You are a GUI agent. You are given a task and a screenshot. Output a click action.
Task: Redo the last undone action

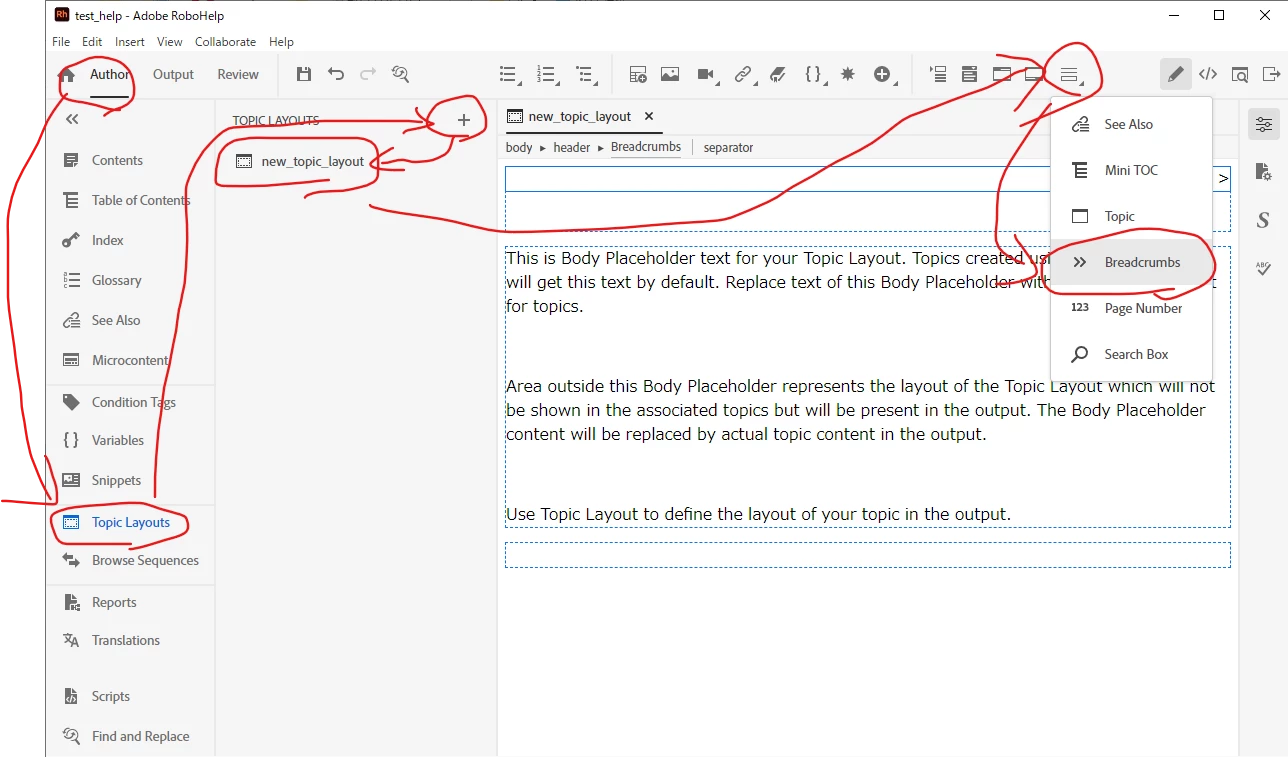click(368, 74)
